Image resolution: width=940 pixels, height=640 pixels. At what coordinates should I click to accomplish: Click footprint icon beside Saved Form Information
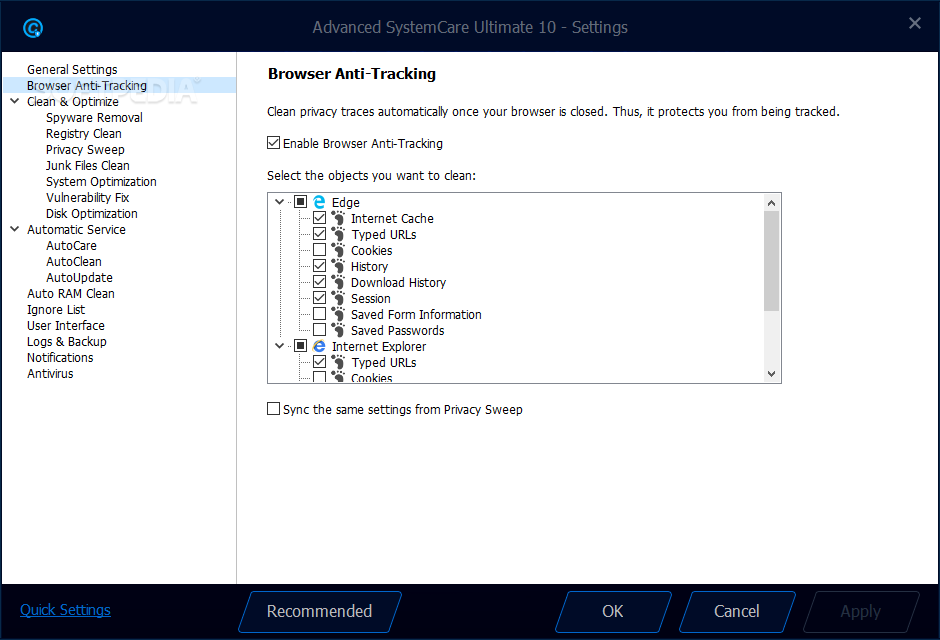pyautogui.click(x=338, y=314)
